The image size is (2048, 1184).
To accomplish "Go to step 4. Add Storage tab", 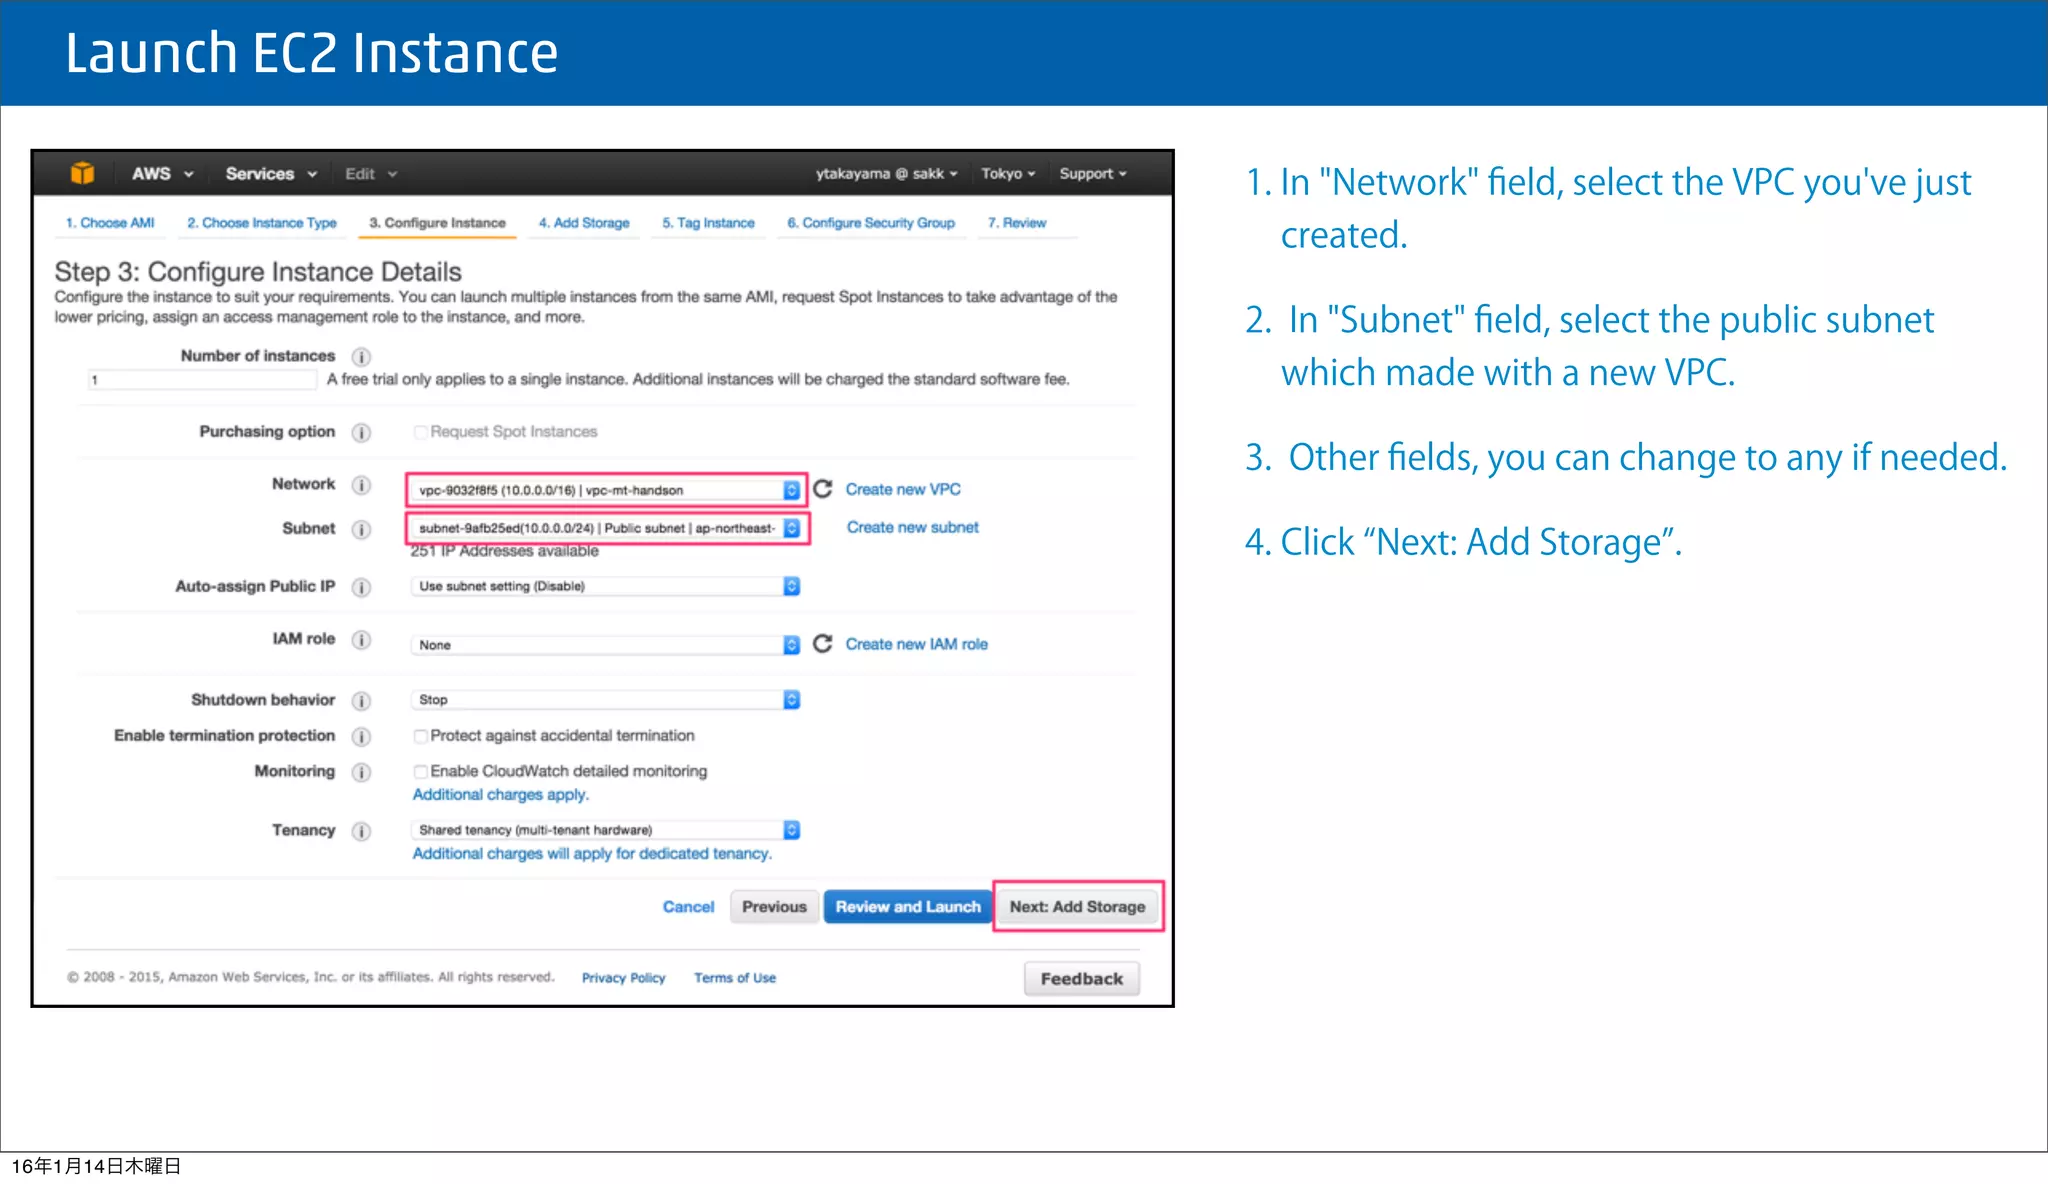I will pos(584,223).
